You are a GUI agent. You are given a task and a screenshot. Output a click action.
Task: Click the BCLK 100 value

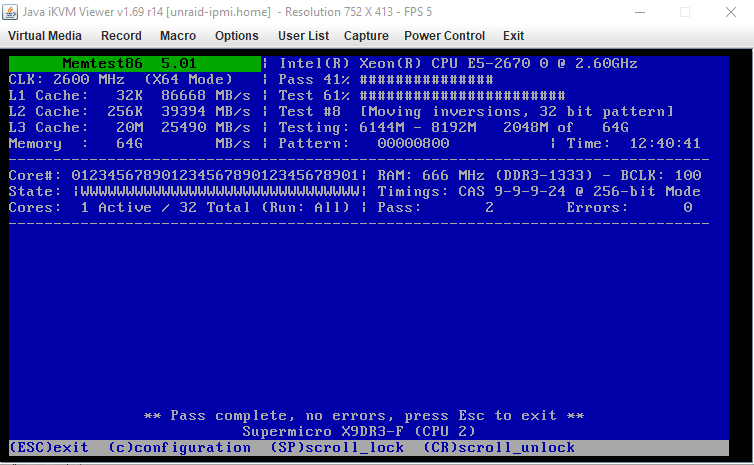click(x=688, y=176)
